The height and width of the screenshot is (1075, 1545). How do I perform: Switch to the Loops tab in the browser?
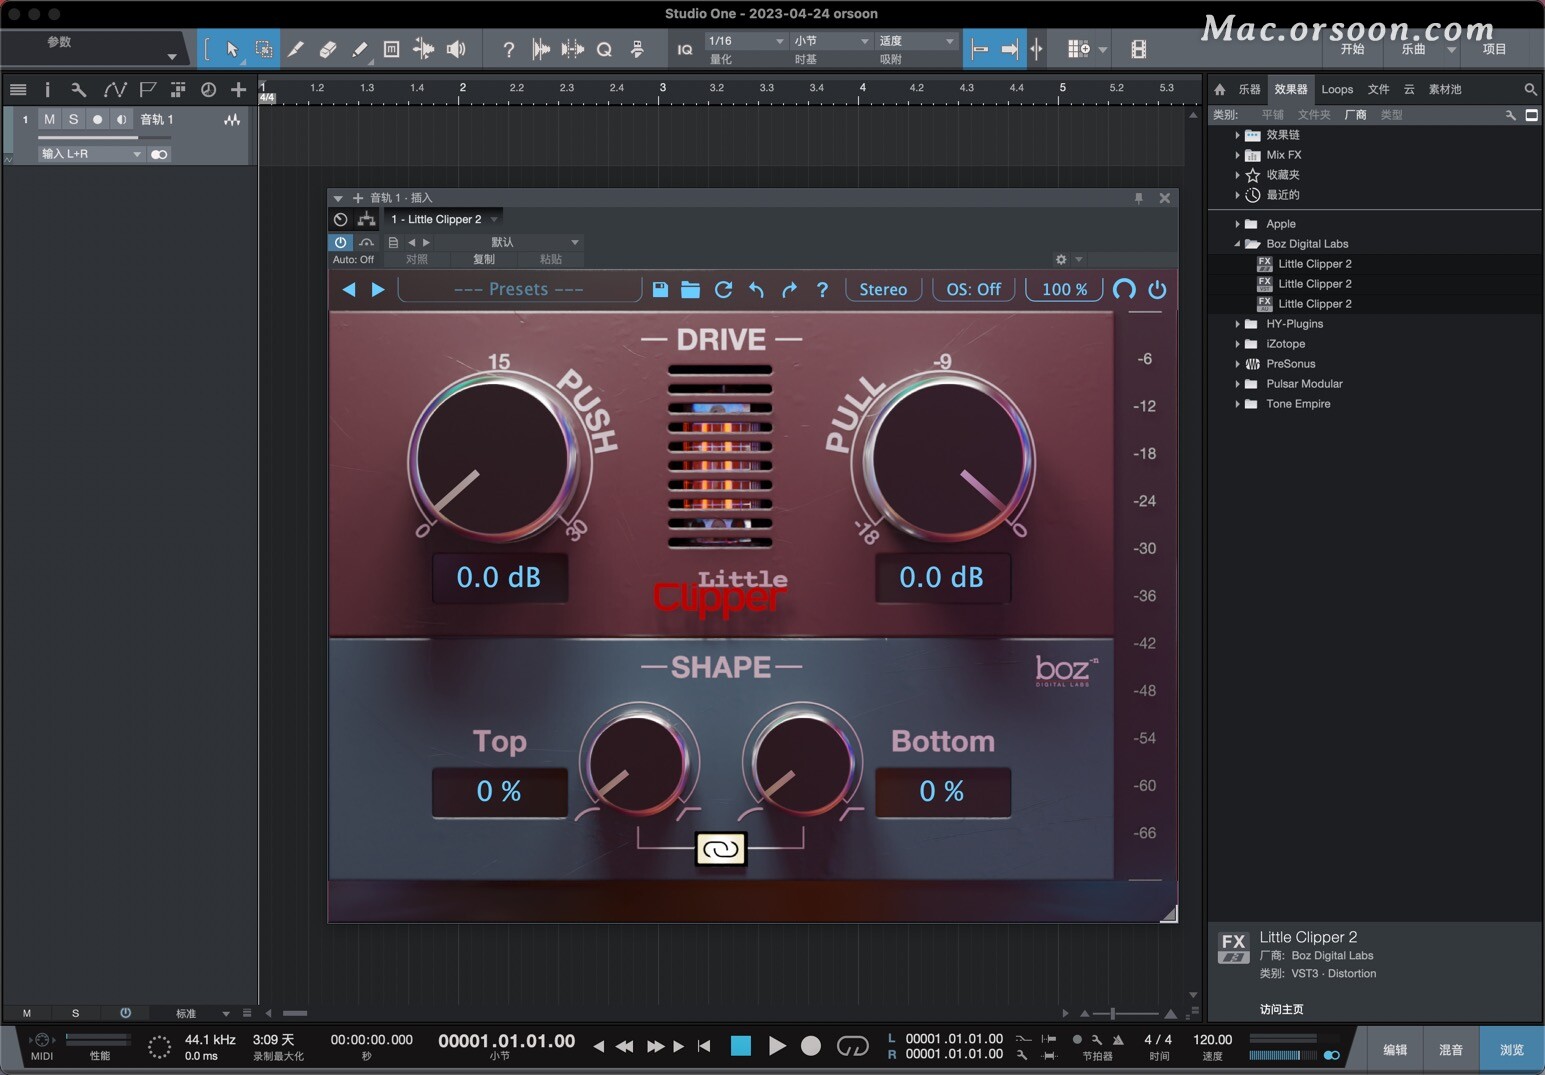pos(1337,89)
